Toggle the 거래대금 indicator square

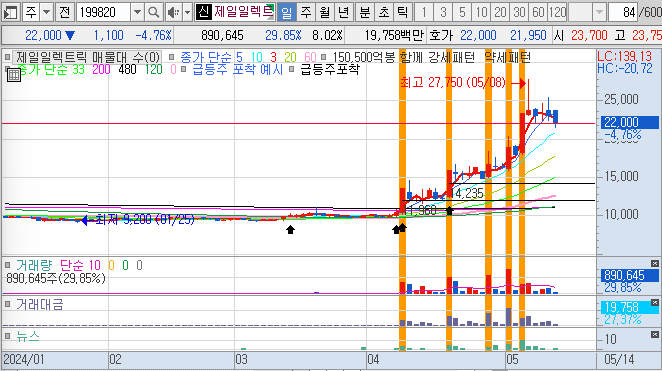(x=7, y=304)
